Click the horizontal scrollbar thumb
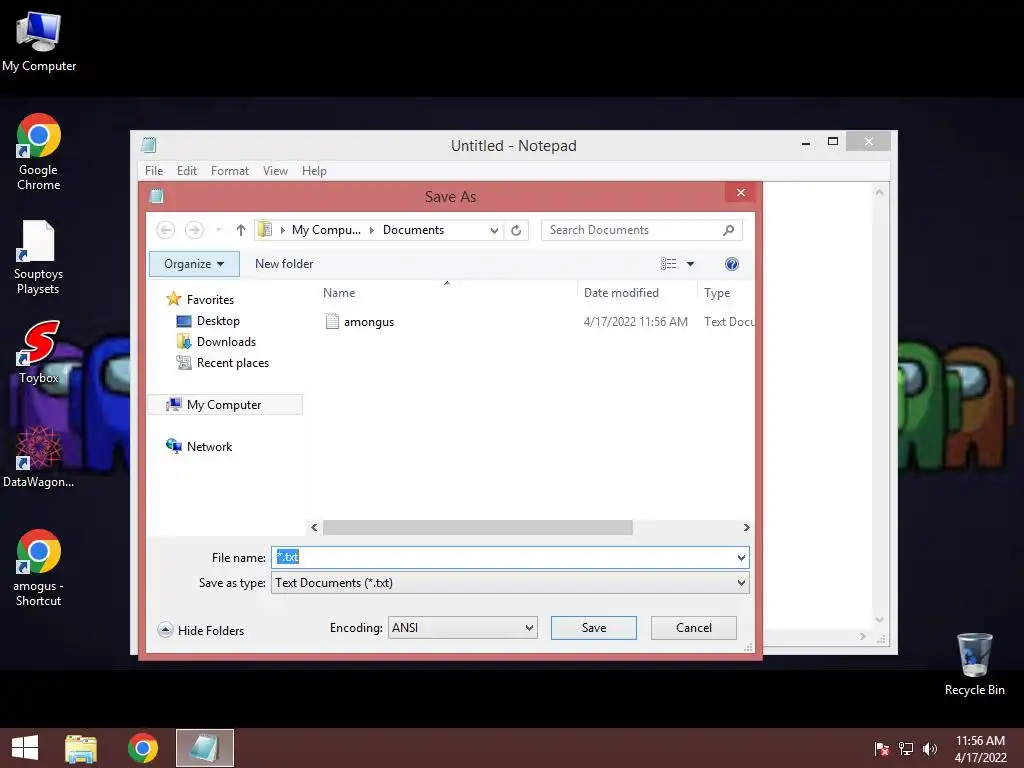This screenshot has width=1024, height=768. click(x=477, y=527)
